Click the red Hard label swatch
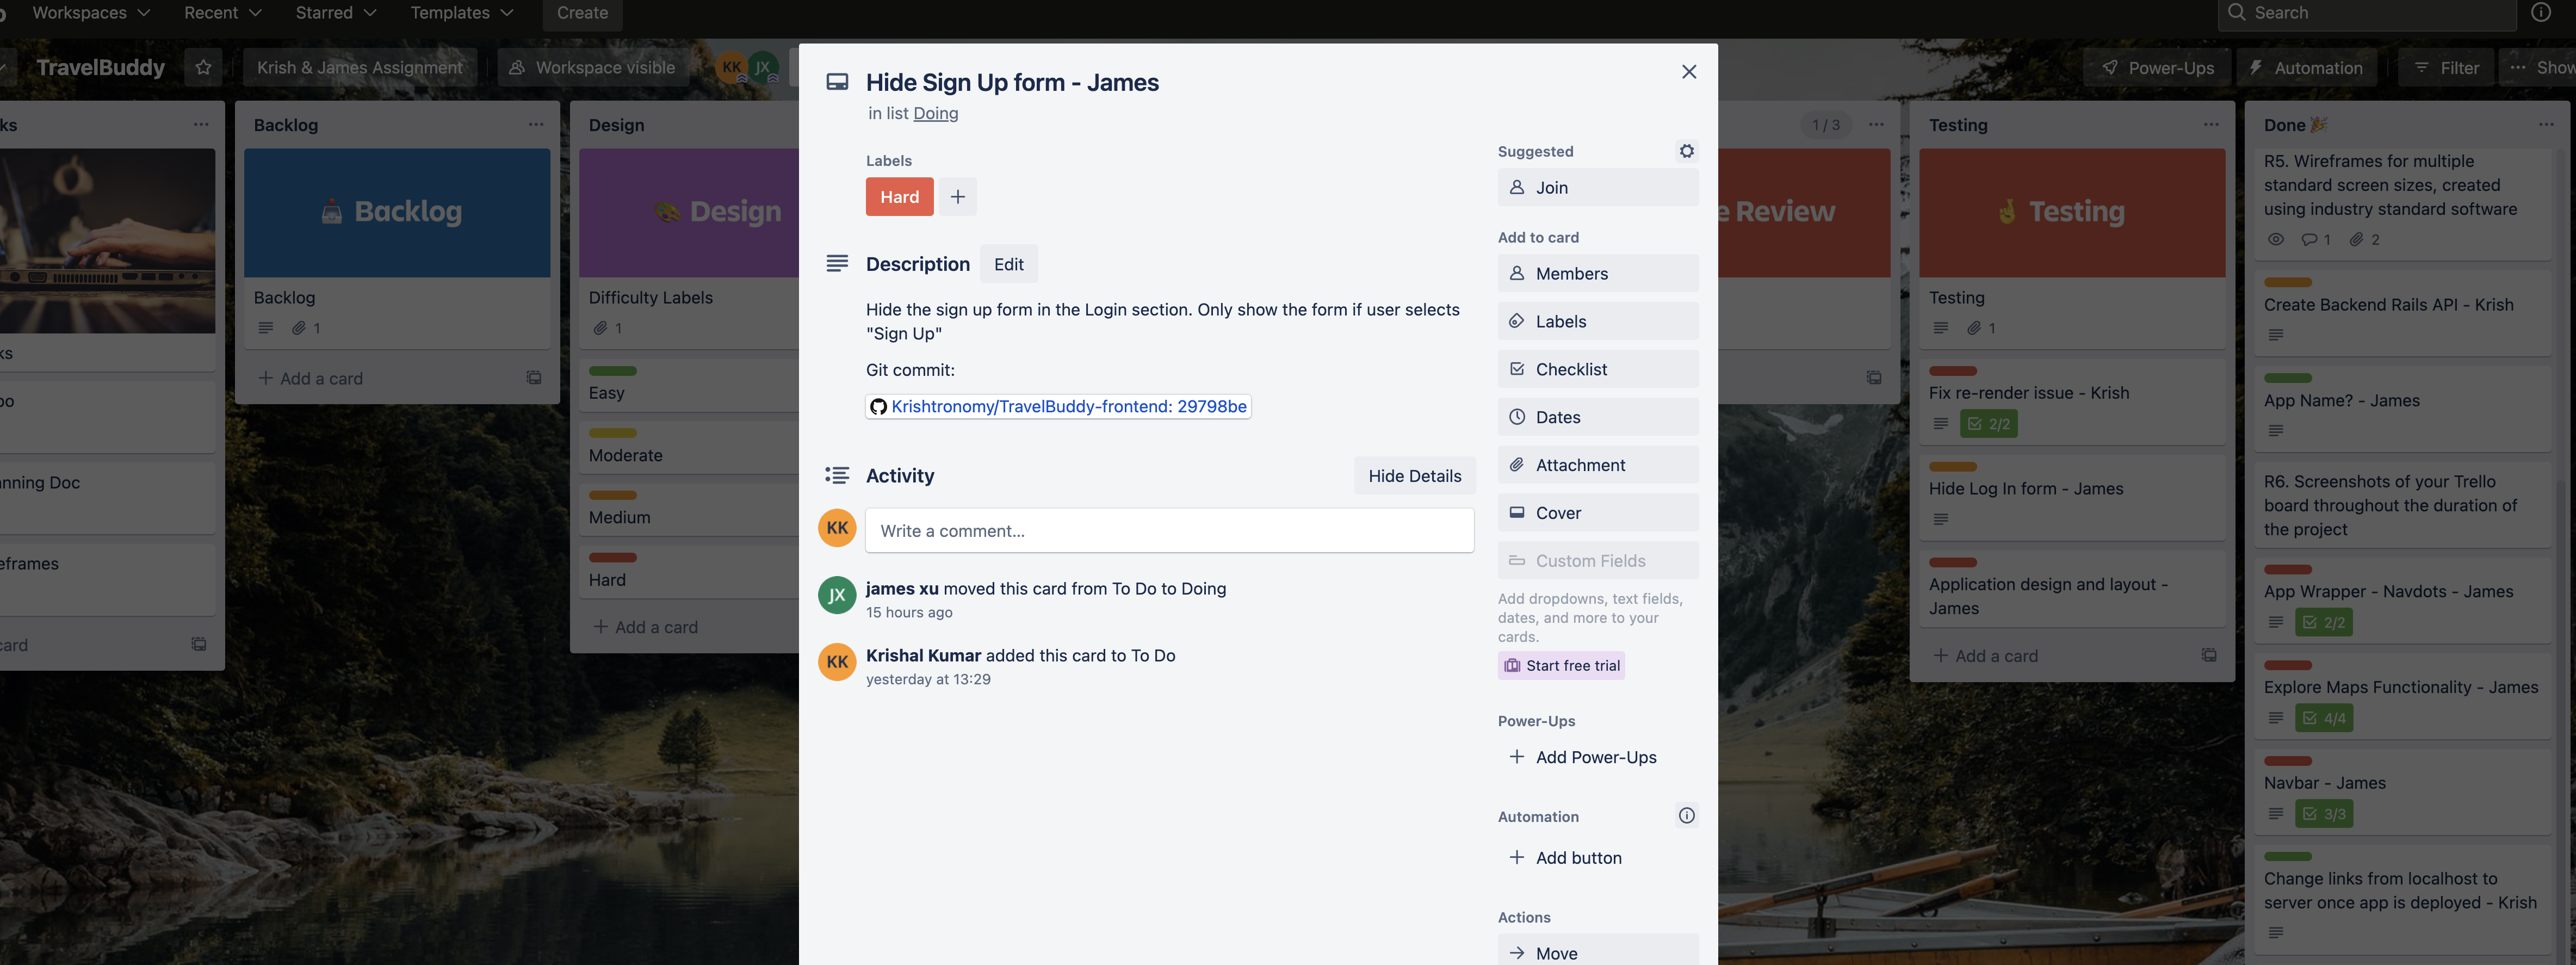The width and height of the screenshot is (2576, 965). click(899, 197)
